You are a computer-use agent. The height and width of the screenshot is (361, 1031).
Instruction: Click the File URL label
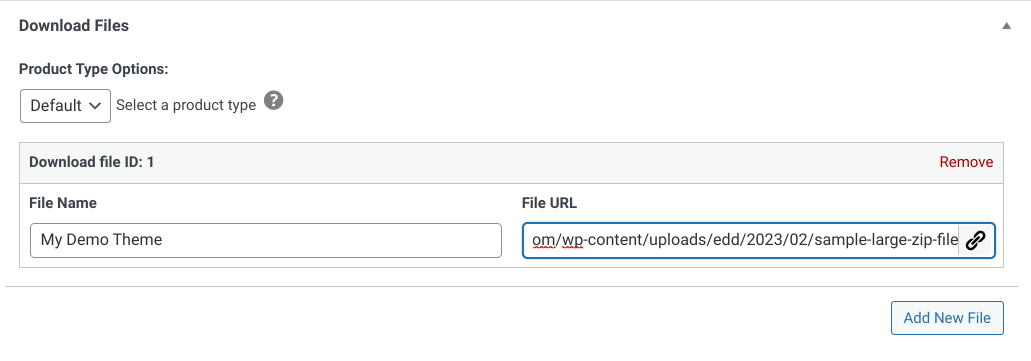point(549,203)
